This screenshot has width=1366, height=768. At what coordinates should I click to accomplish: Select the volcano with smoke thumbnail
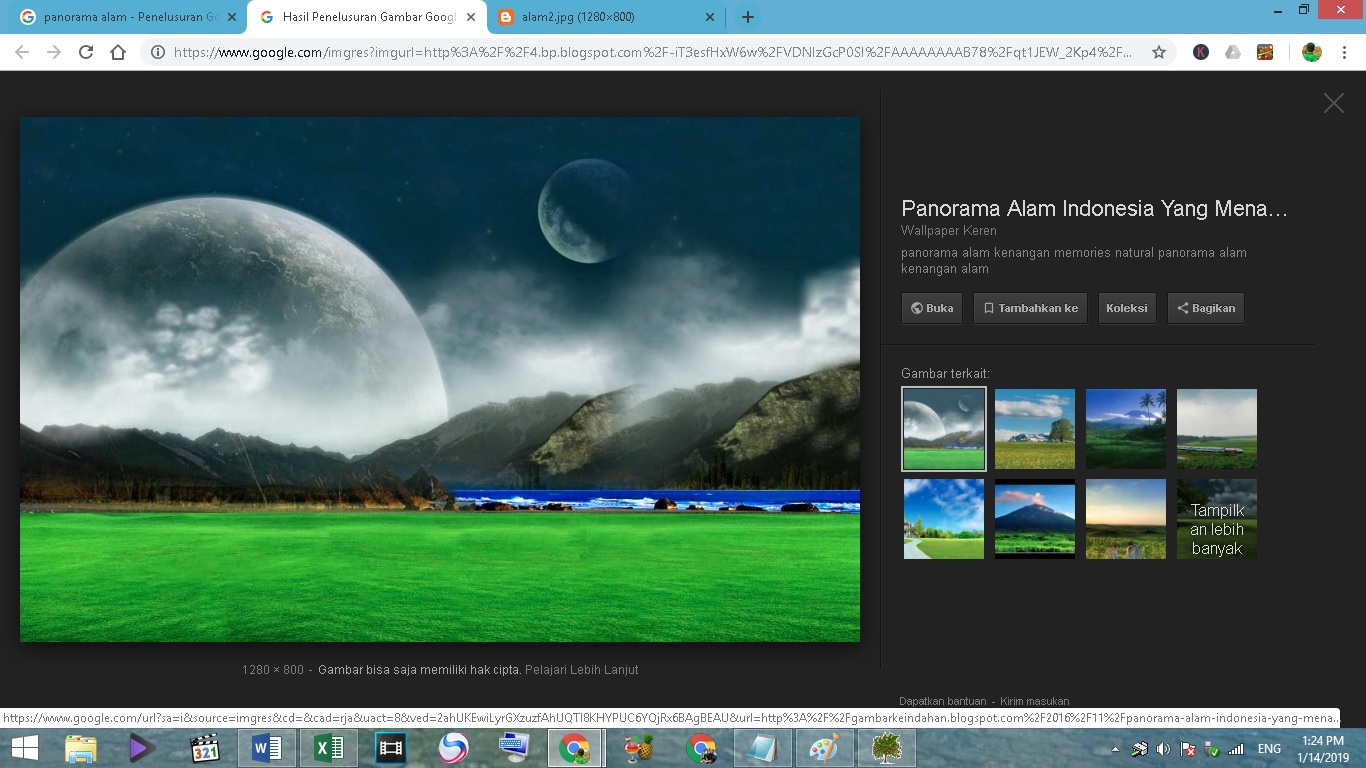1035,519
